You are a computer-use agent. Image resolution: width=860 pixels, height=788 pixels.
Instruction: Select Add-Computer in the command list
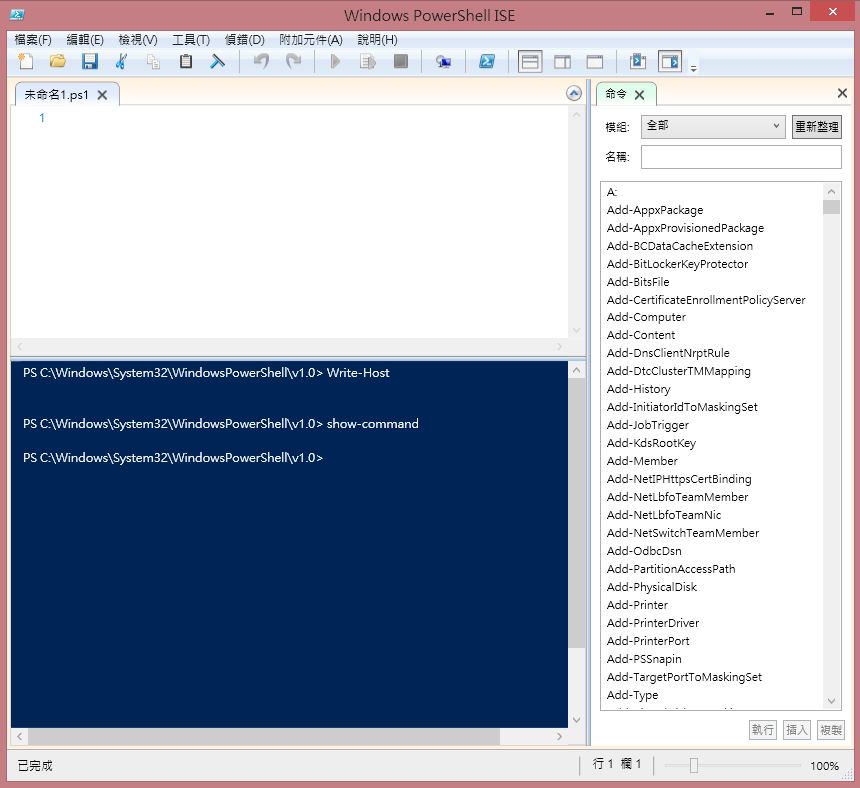click(x=646, y=317)
